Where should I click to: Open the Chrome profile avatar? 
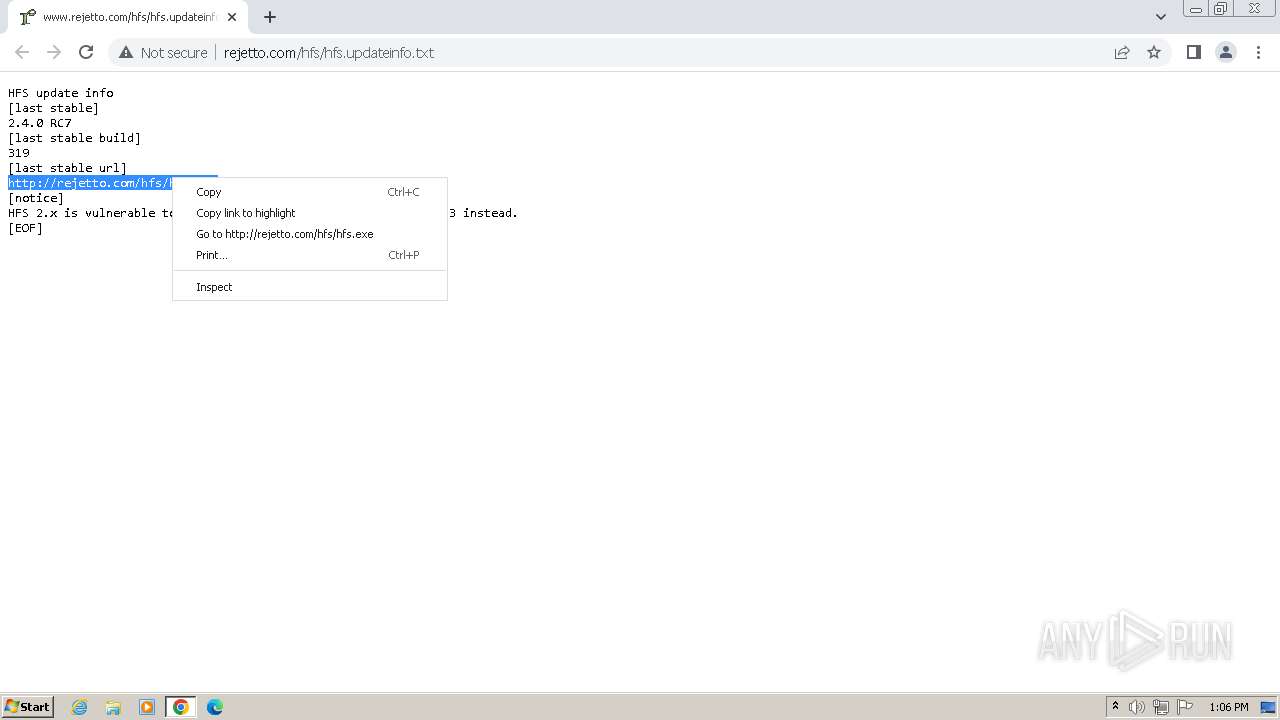1226,52
